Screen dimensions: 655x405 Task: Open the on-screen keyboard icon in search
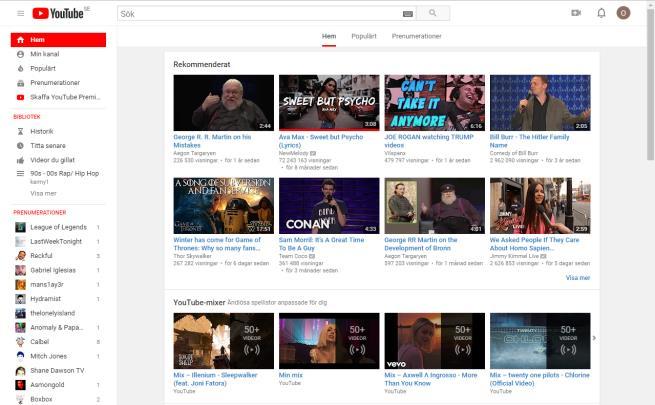click(408, 14)
